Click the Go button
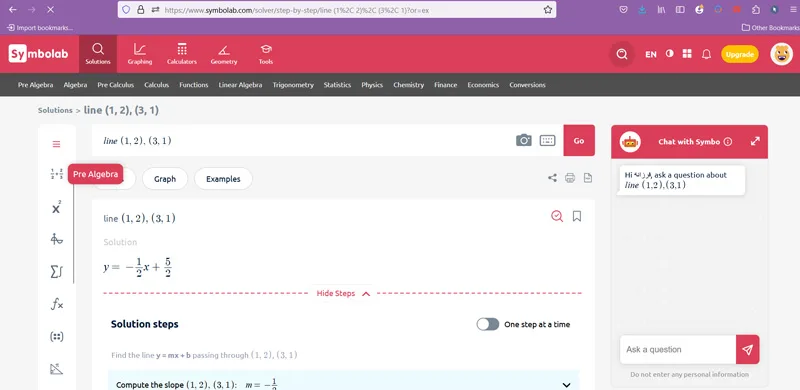This screenshot has width=800, height=390. (579, 140)
